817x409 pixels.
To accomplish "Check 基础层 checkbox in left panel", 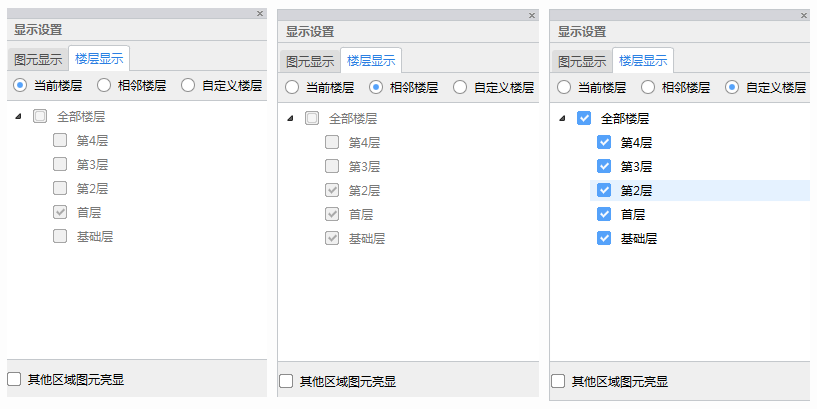I will pyautogui.click(x=60, y=236).
